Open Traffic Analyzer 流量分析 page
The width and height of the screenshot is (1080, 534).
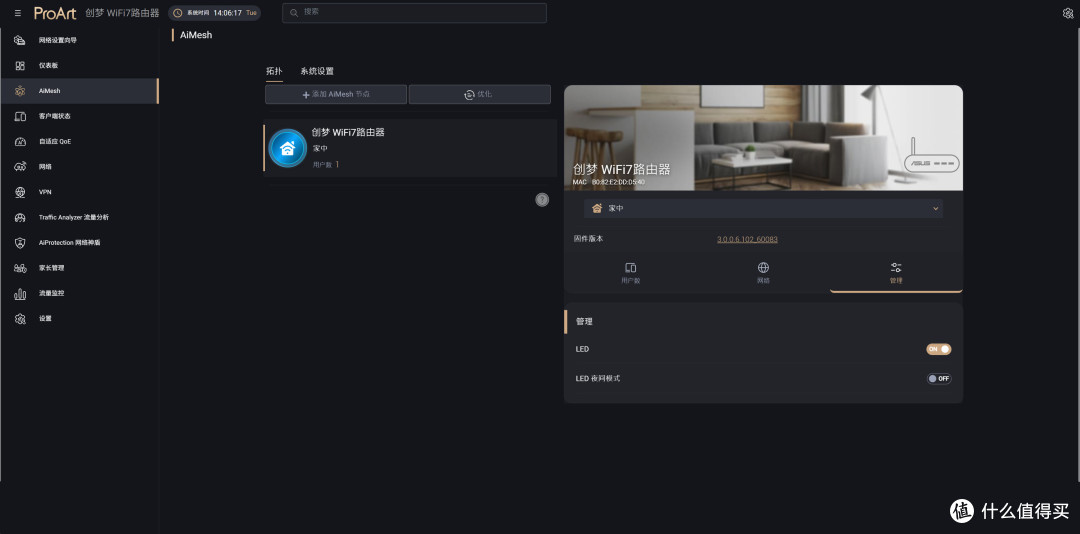(x=79, y=217)
